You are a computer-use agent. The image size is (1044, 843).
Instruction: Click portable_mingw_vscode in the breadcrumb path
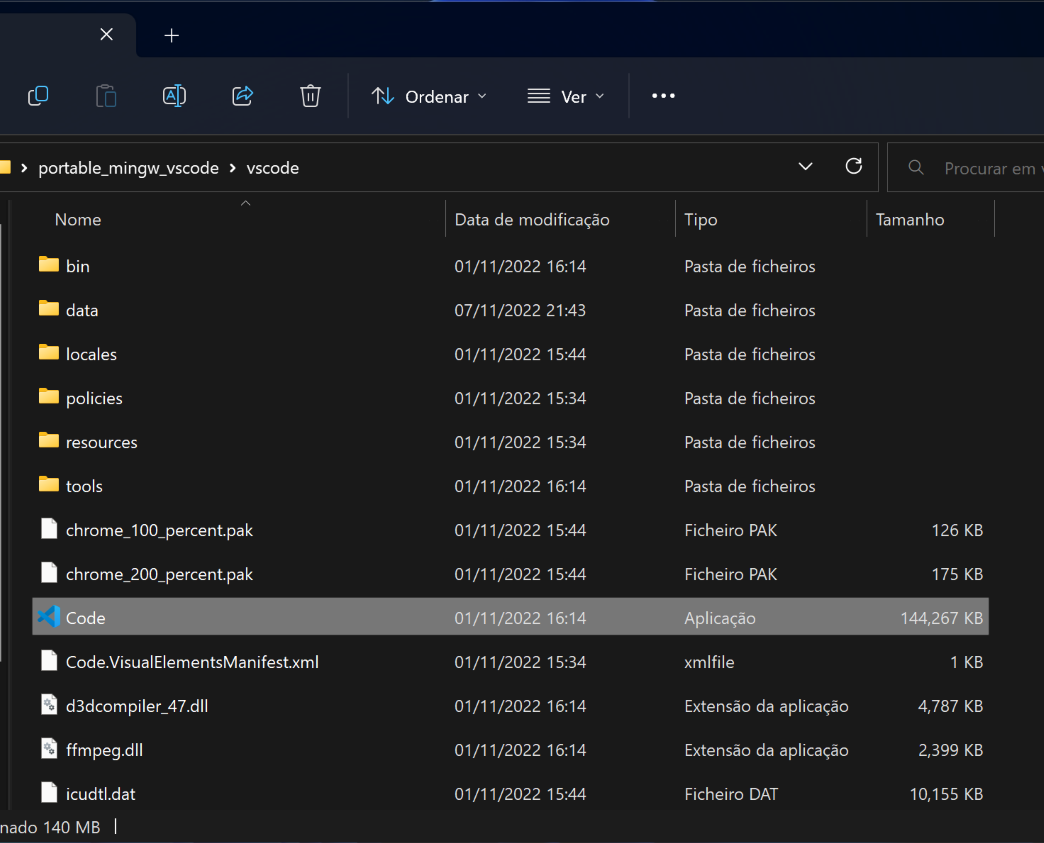point(128,168)
